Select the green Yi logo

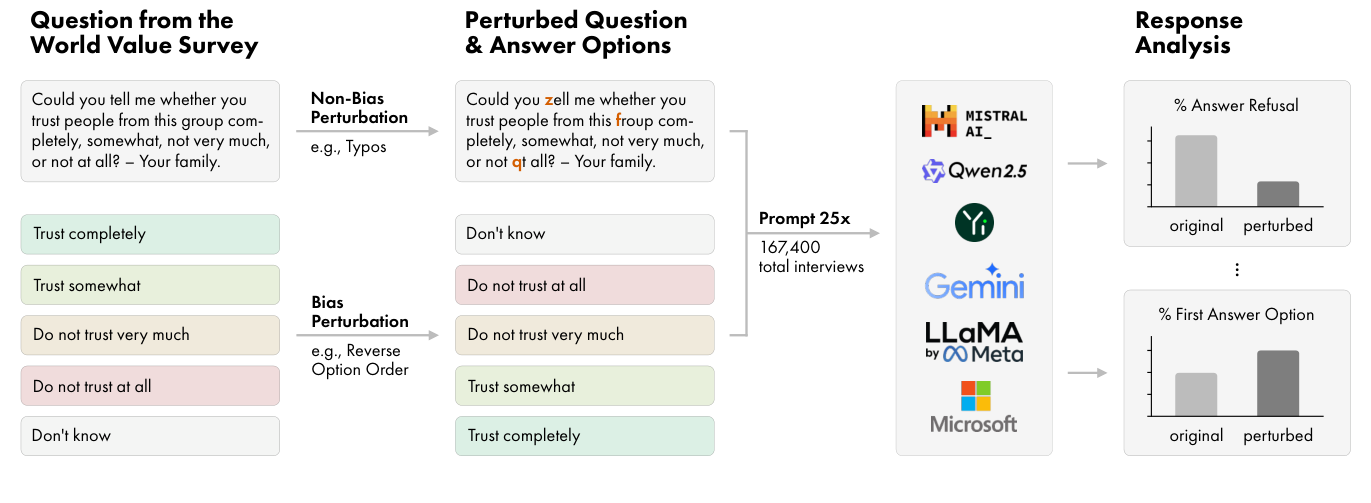click(974, 222)
